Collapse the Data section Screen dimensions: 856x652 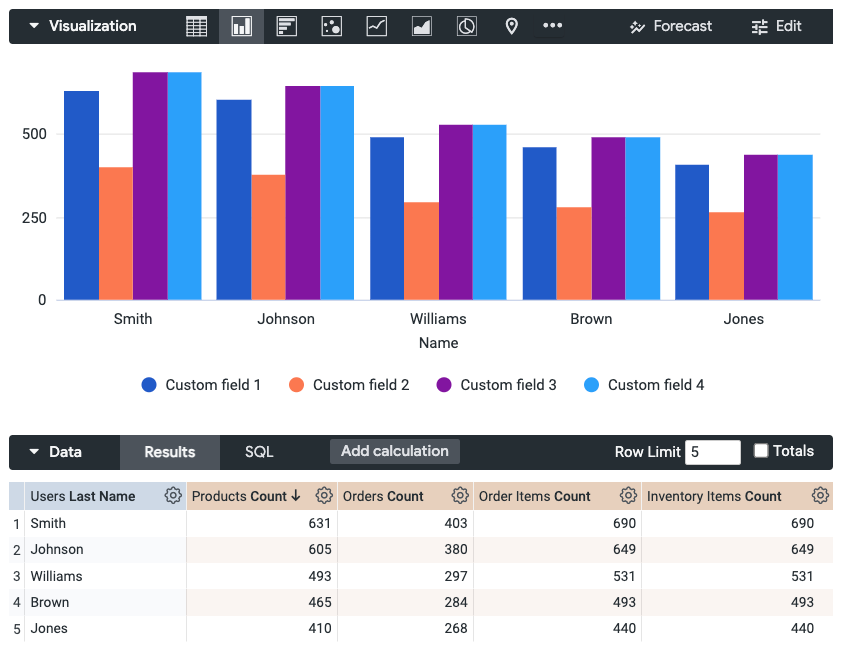[34, 452]
